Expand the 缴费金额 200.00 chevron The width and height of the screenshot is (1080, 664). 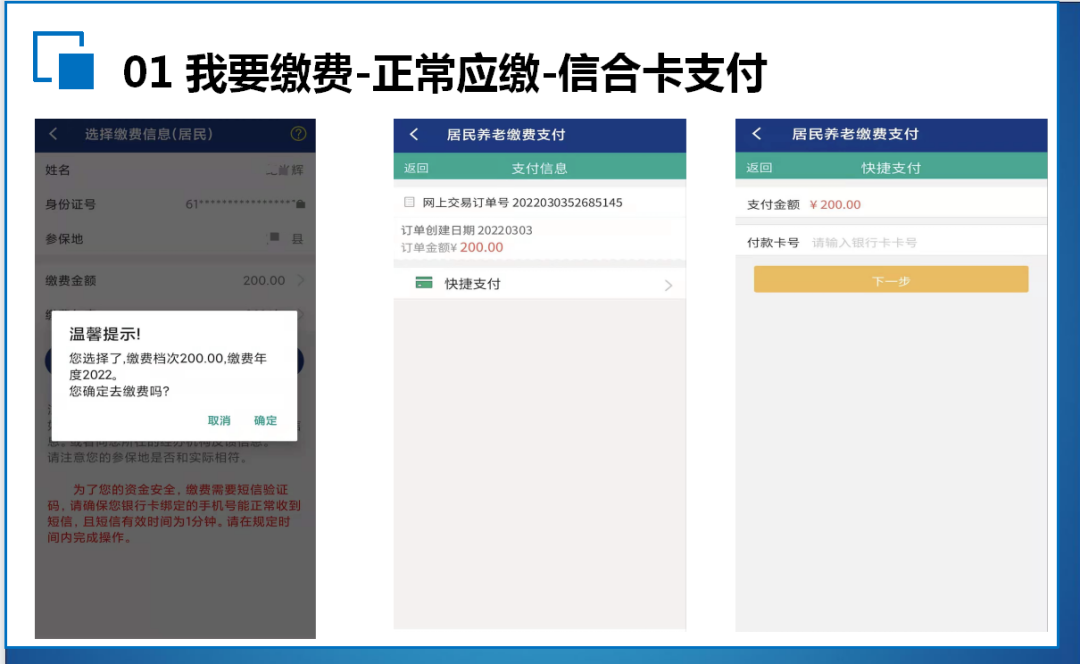pos(301,280)
